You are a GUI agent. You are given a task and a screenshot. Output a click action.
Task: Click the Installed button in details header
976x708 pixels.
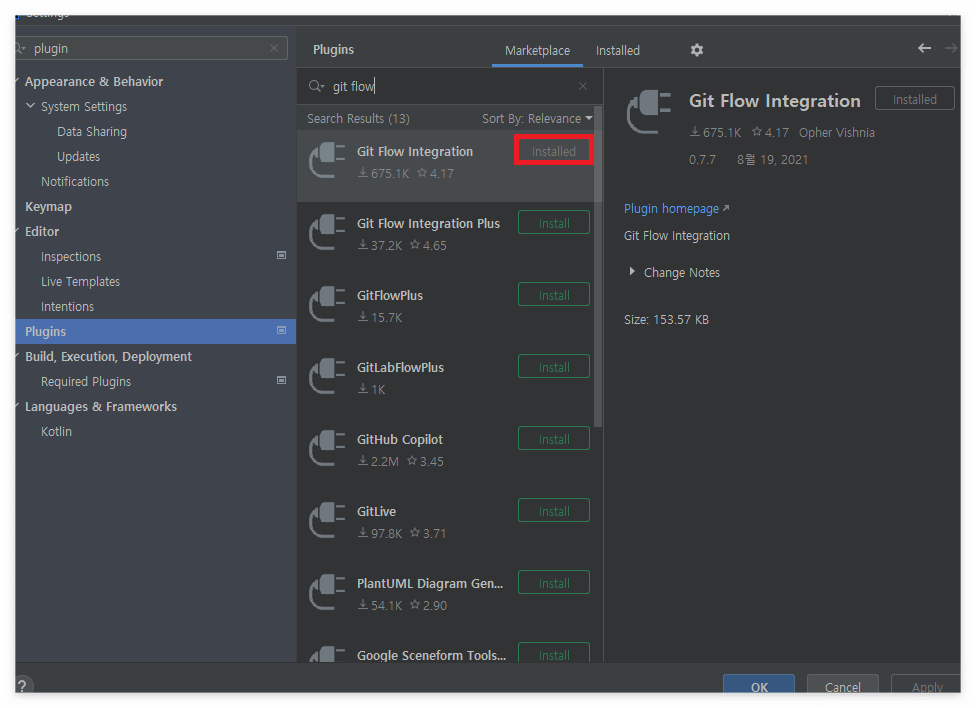point(914,99)
